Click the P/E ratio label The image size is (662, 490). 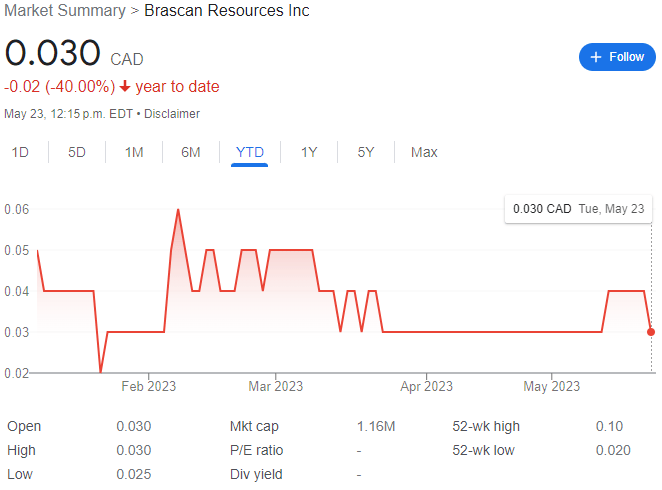click(257, 450)
